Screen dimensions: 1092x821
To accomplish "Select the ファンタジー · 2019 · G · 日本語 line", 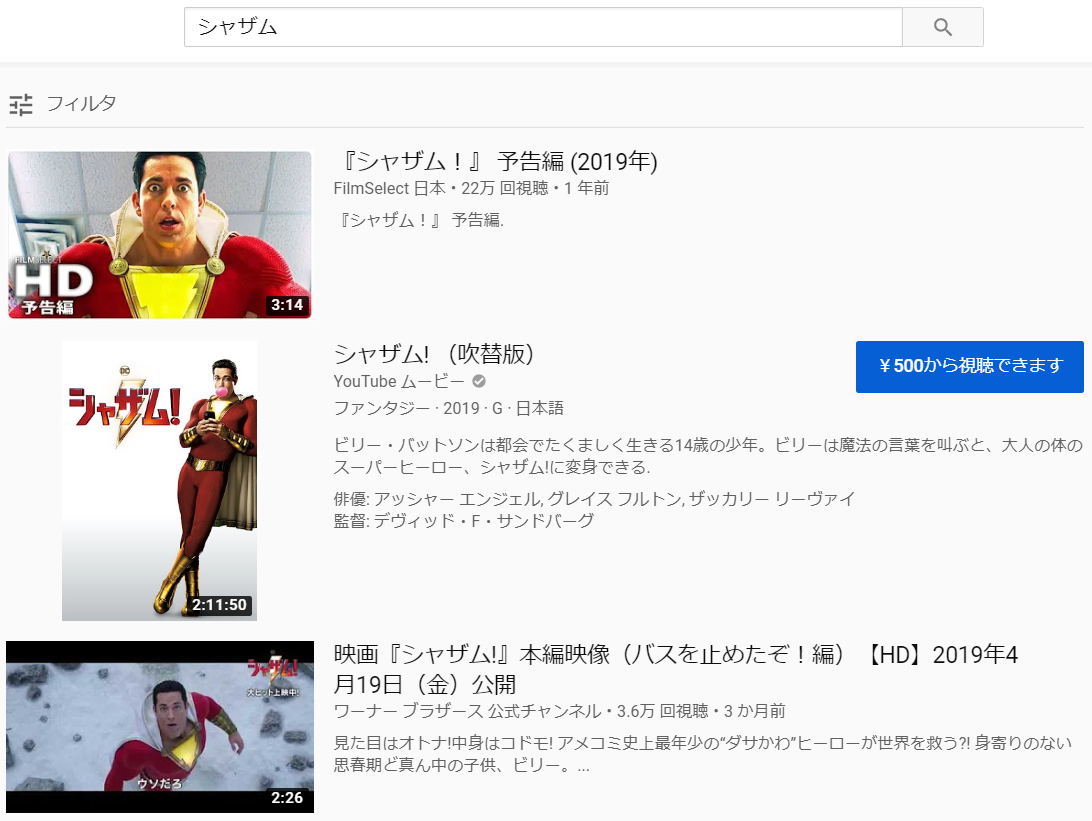I will (x=448, y=408).
